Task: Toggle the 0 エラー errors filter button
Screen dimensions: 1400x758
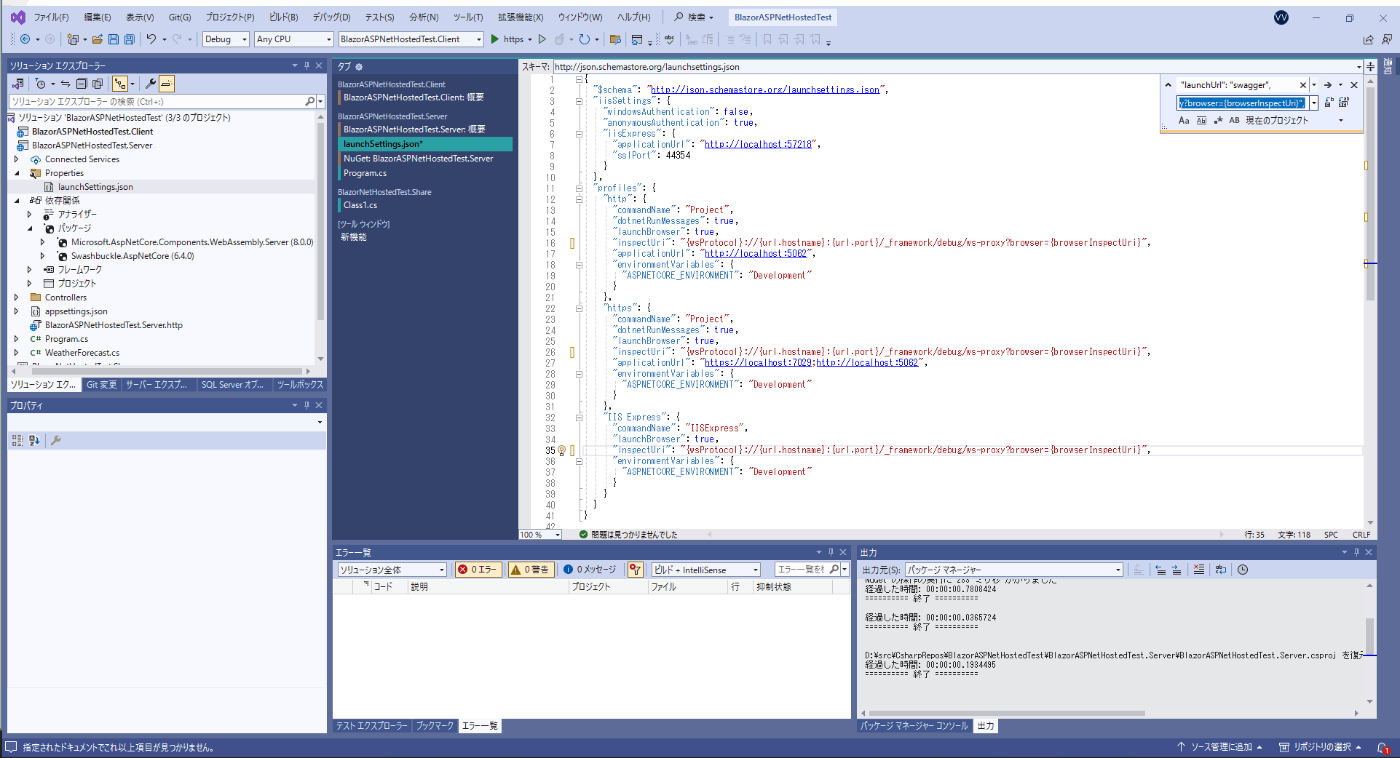Action: 478,569
